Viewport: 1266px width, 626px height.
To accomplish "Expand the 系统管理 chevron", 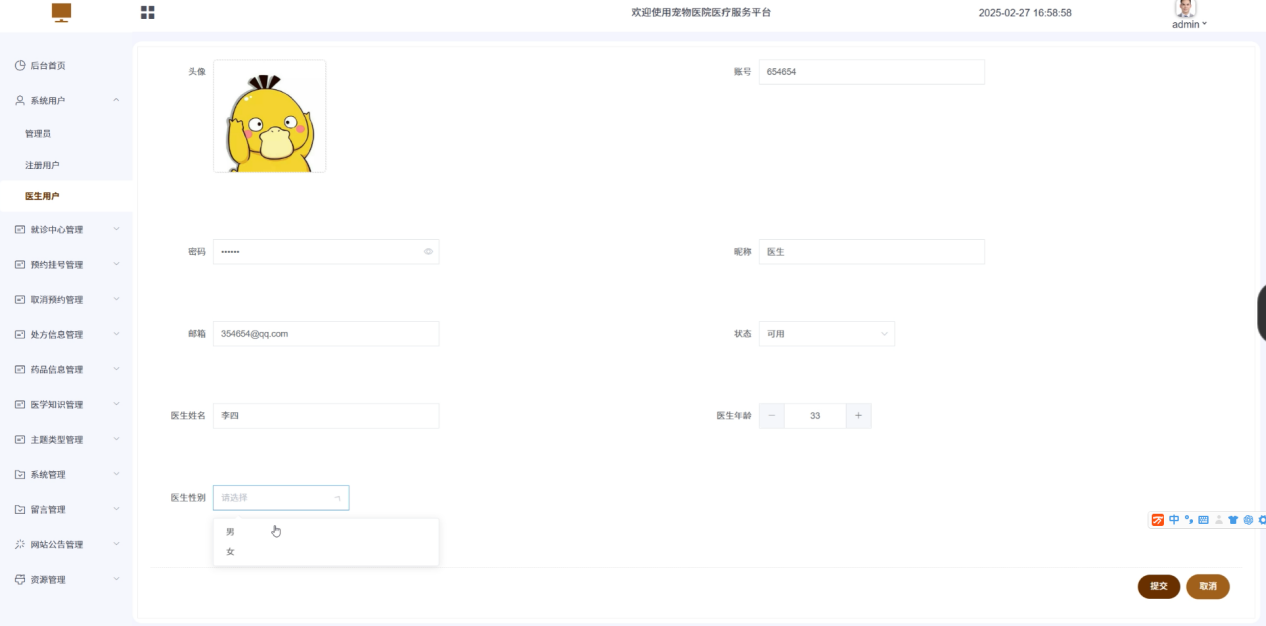I will tap(116, 475).
